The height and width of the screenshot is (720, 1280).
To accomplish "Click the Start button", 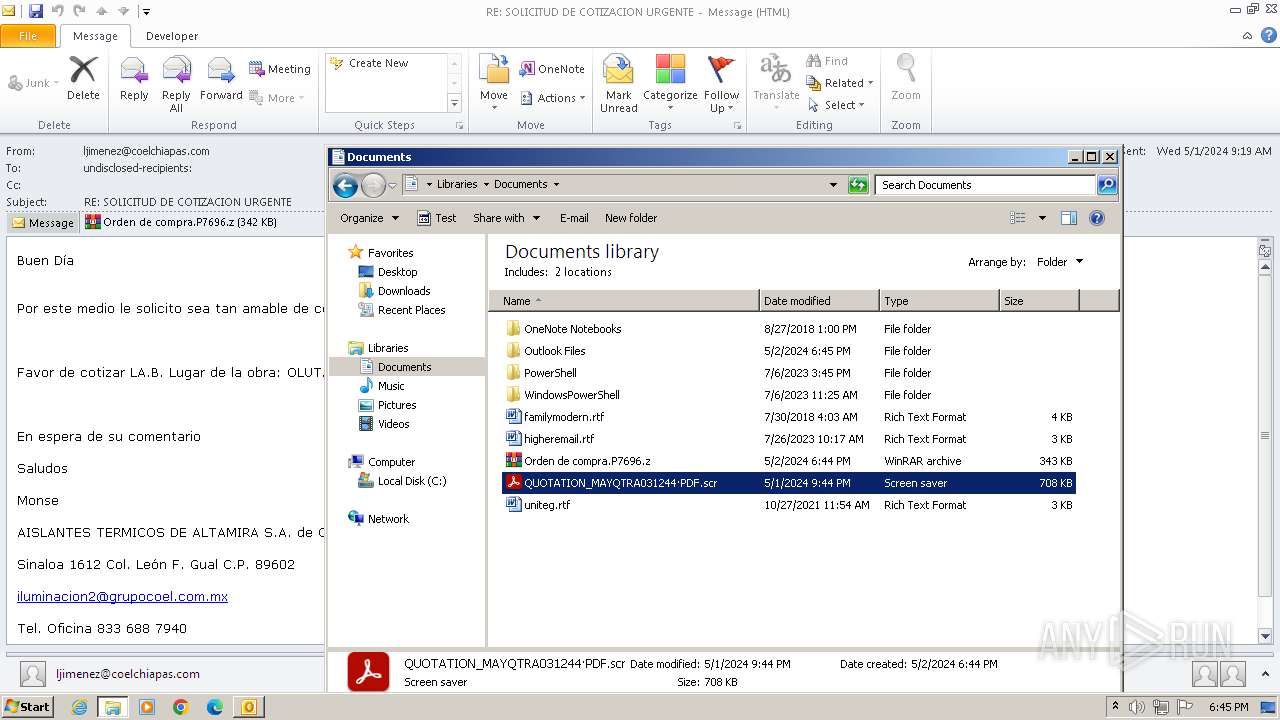I will (27, 707).
